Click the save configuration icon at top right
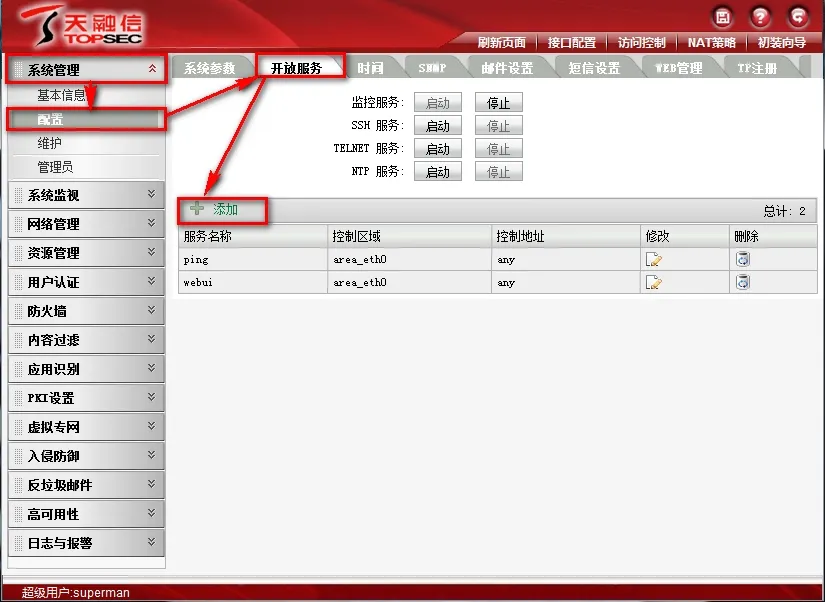The height and width of the screenshot is (602, 825). coord(723,17)
